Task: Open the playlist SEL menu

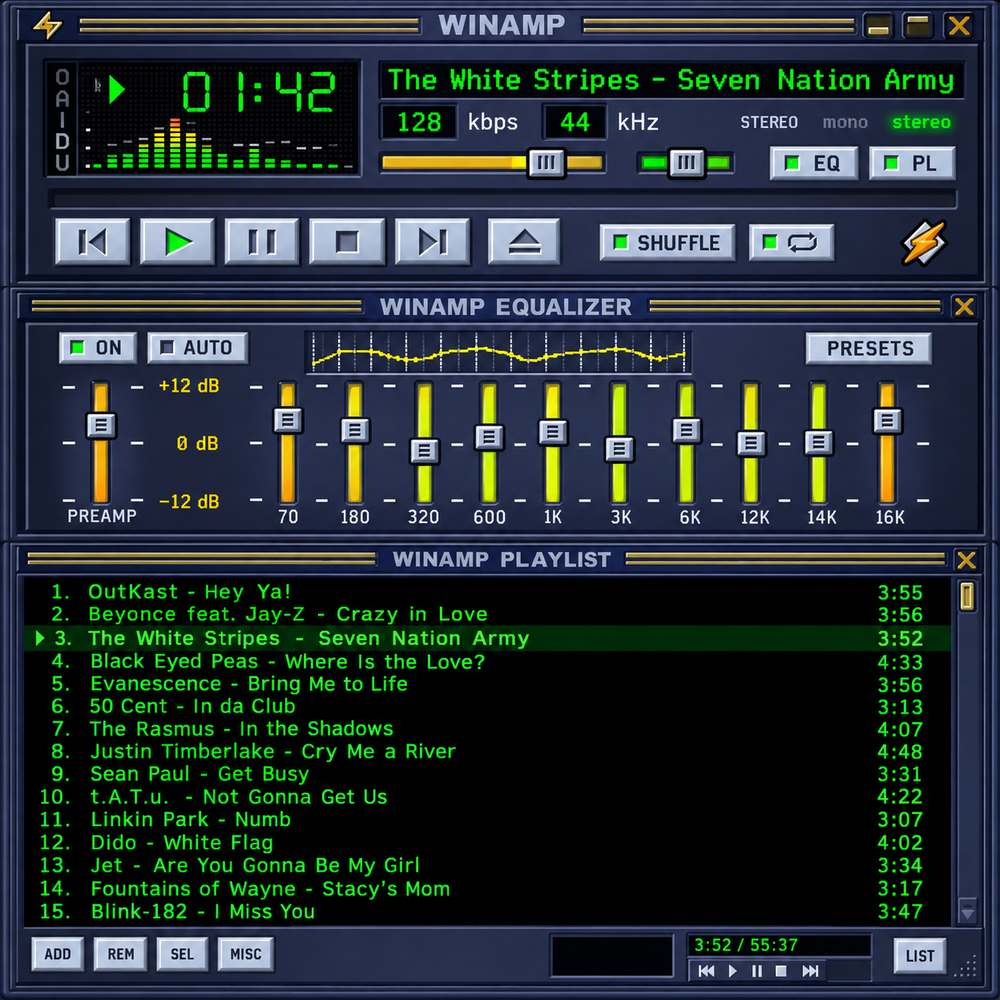Action: coord(182,953)
